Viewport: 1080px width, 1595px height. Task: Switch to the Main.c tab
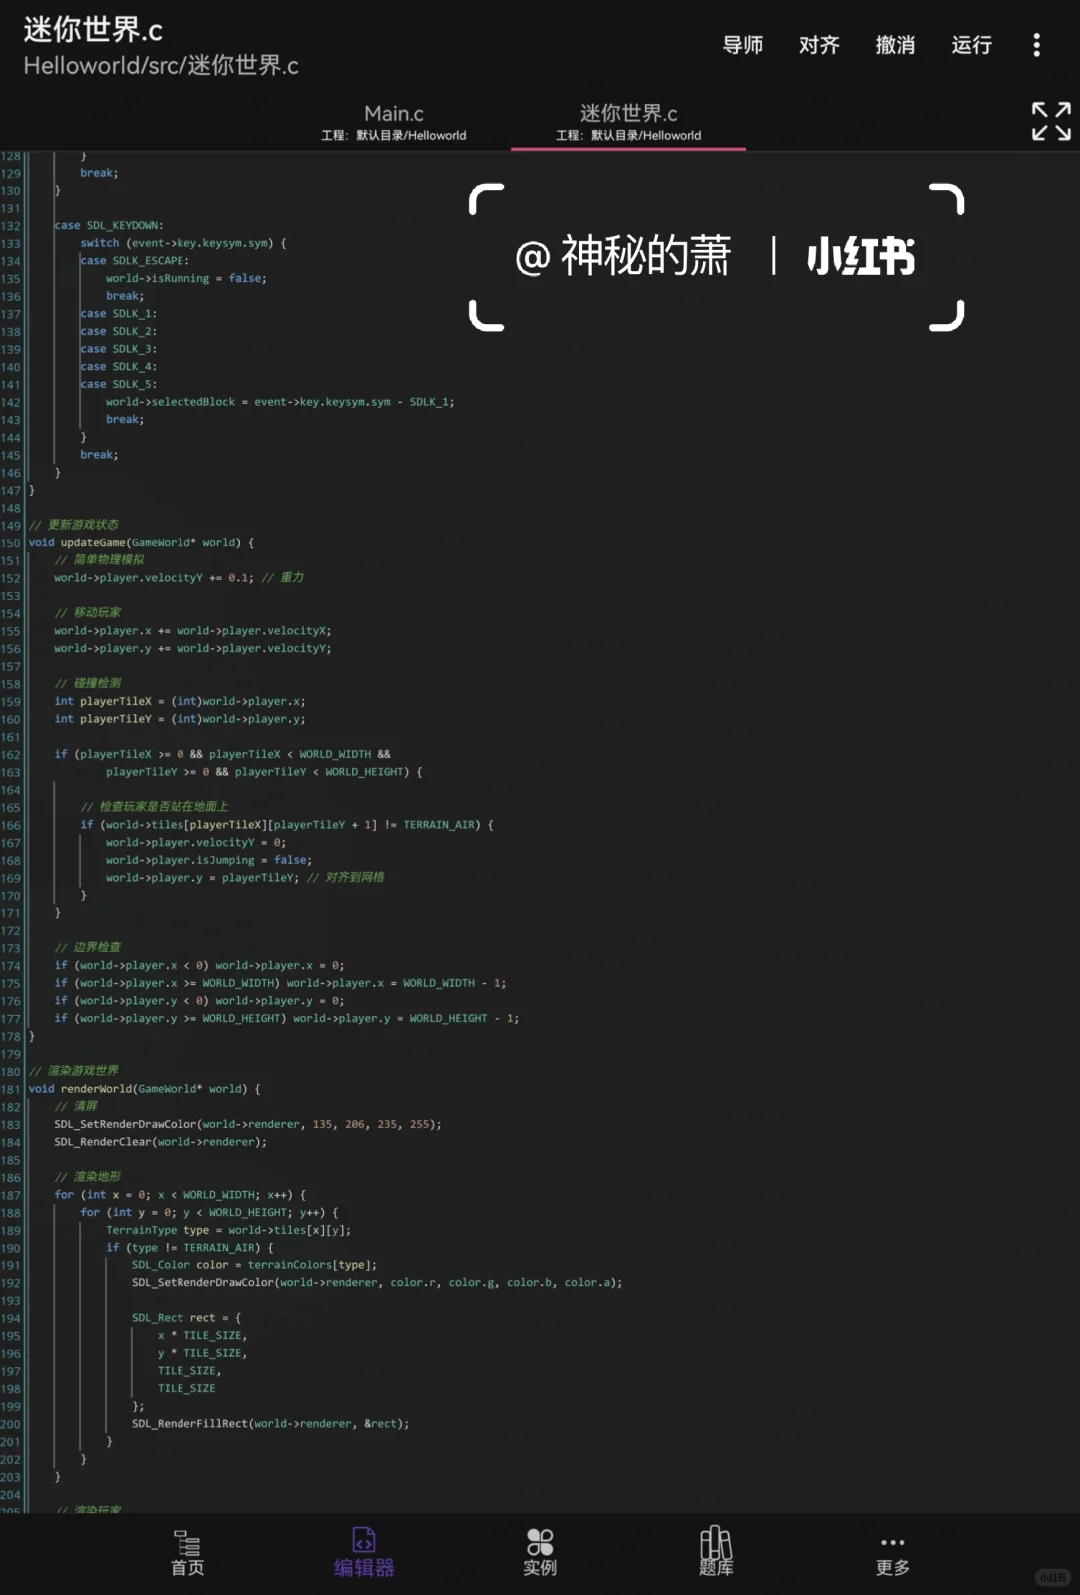(x=394, y=122)
